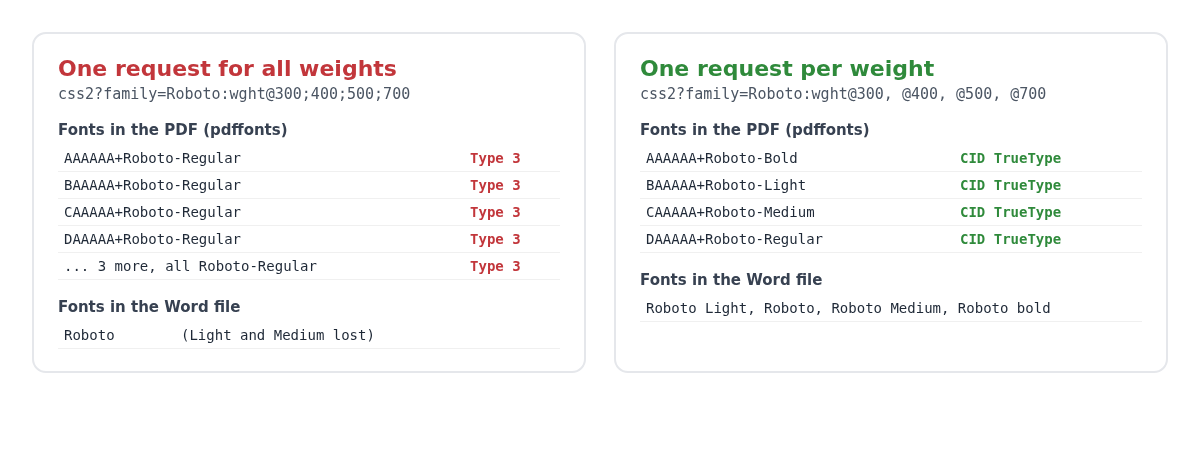Image resolution: width=1200 pixels, height=460 pixels.
Task: Click font name CAAAAA+Roboto-Medium
Action: click(730, 212)
